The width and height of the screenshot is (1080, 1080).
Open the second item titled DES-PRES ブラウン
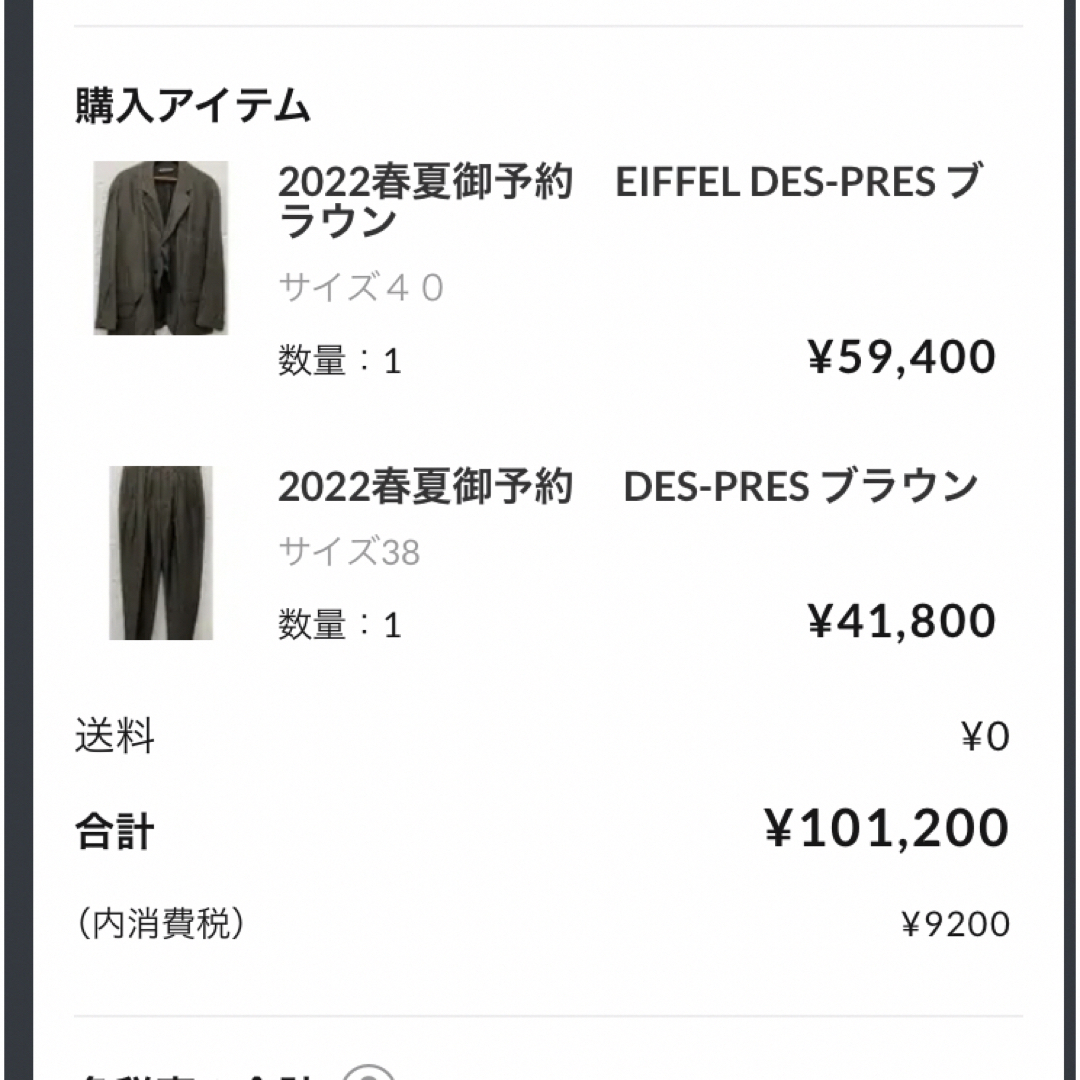point(628,486)
